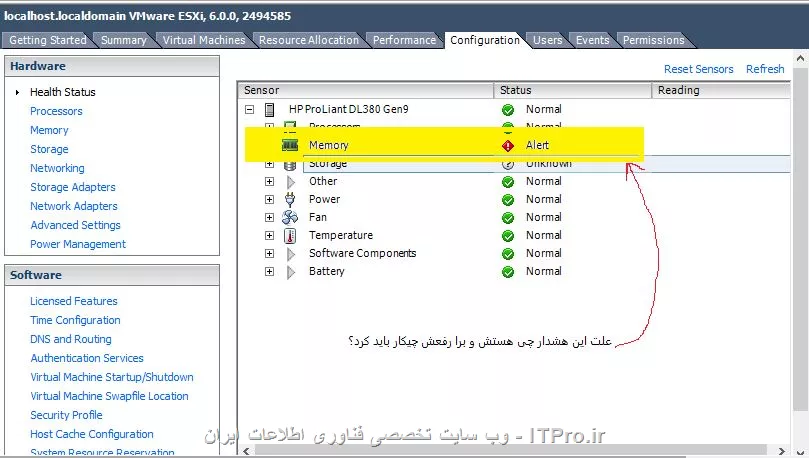Image resolution: width=809 pixels, height=458 pixels.
Task: Select the Software Components row label
Action: [x=362, y=254]
